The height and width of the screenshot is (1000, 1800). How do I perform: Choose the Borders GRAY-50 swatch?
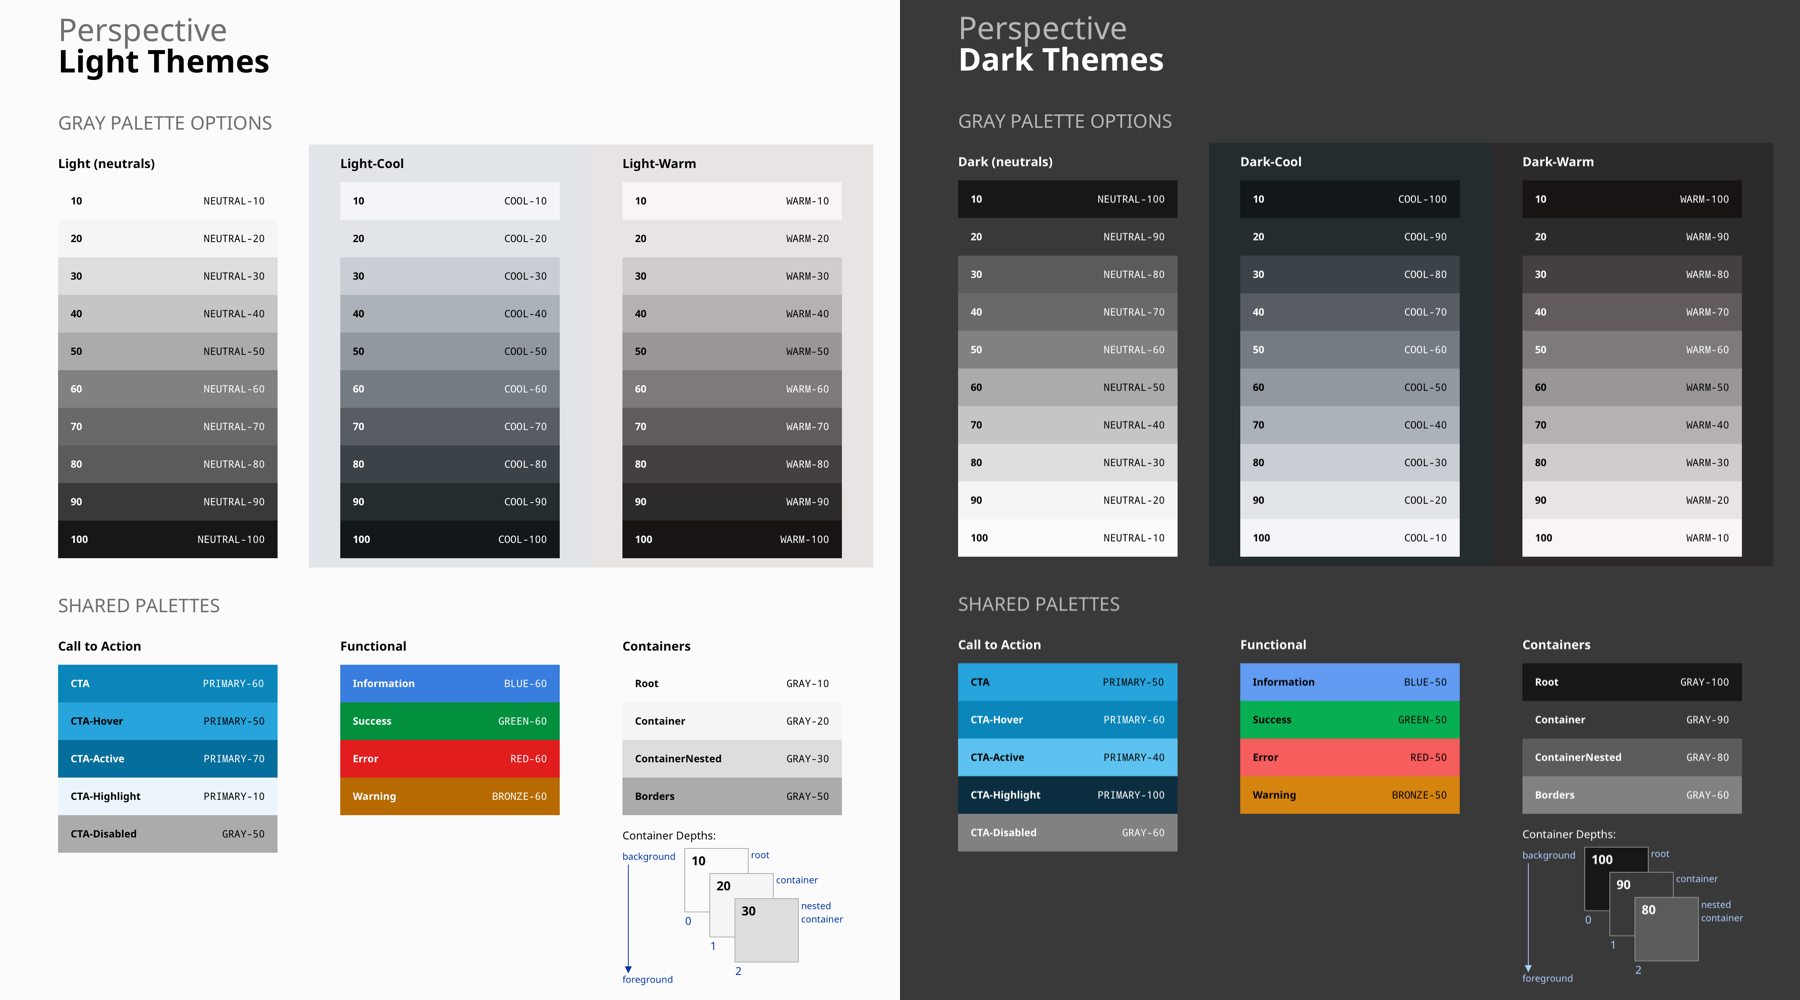click(x=731, y=796)
